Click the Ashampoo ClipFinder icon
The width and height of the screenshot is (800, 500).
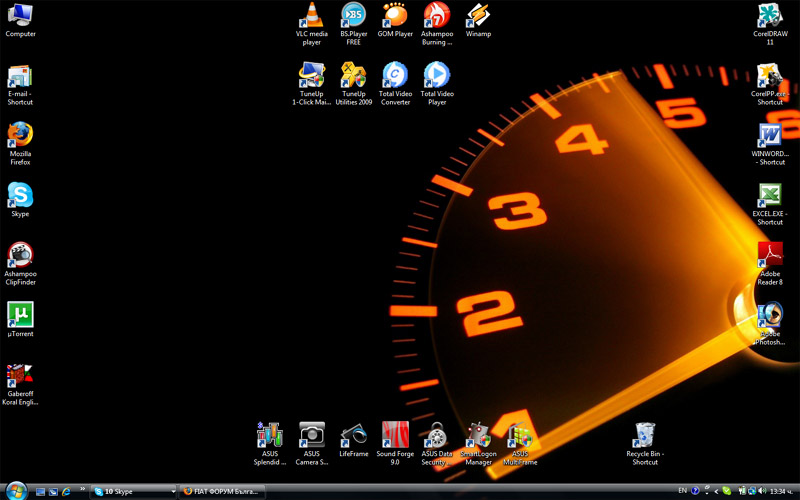pyautogui.click(x=20, y=255)
